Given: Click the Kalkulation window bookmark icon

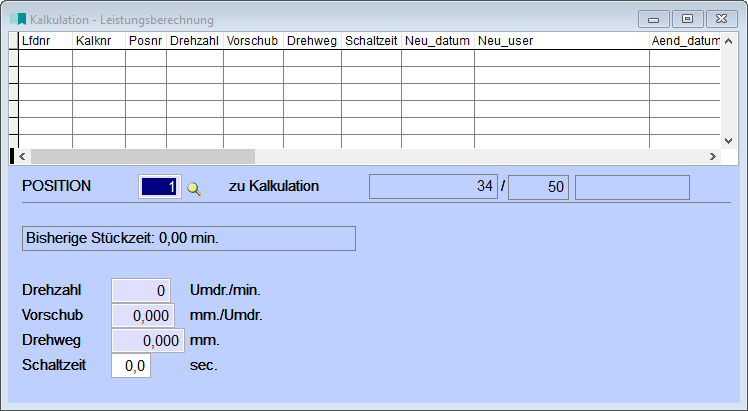Looking at the screenshot, I should [x=18, y=19].
